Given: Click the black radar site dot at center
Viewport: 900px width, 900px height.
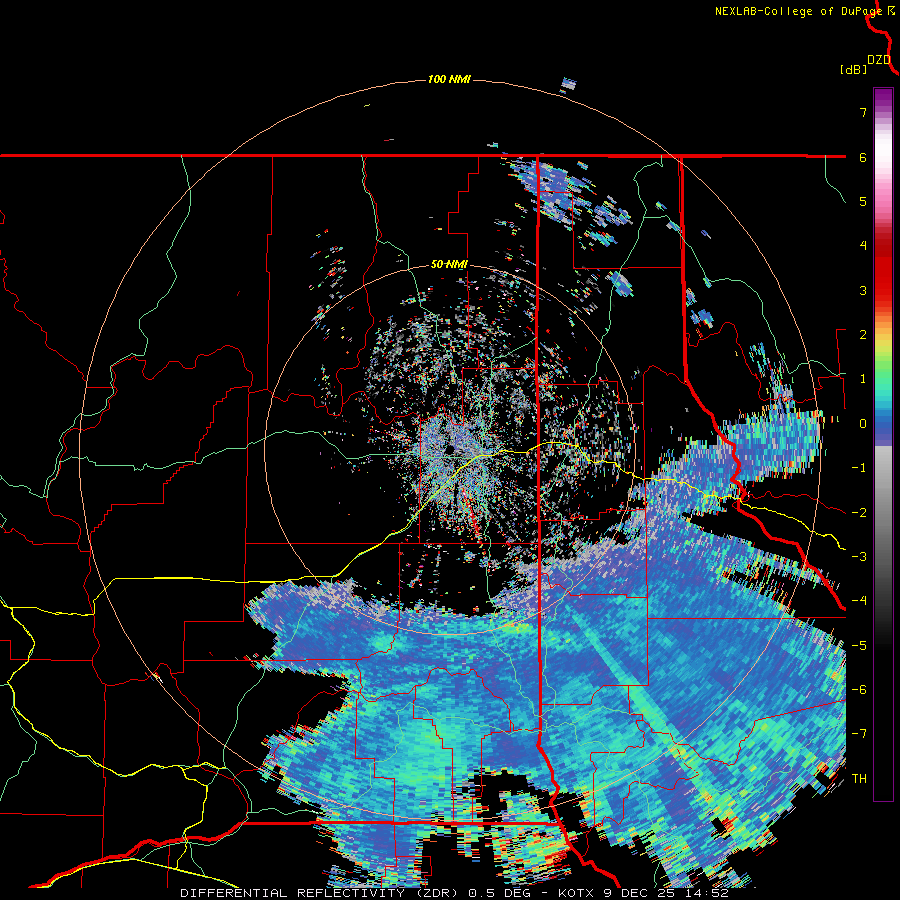Looking at the screenshot, I should pyautogui.click(x=450, y=448).
